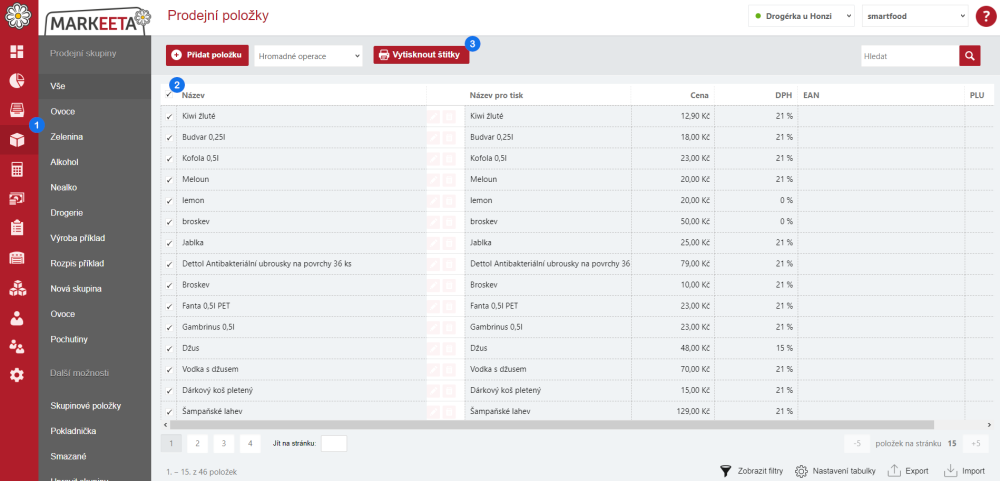Uncheck the Budvar 0,25l row checkbox
This screenshot has width=1000, height=481.
[169, 138]
